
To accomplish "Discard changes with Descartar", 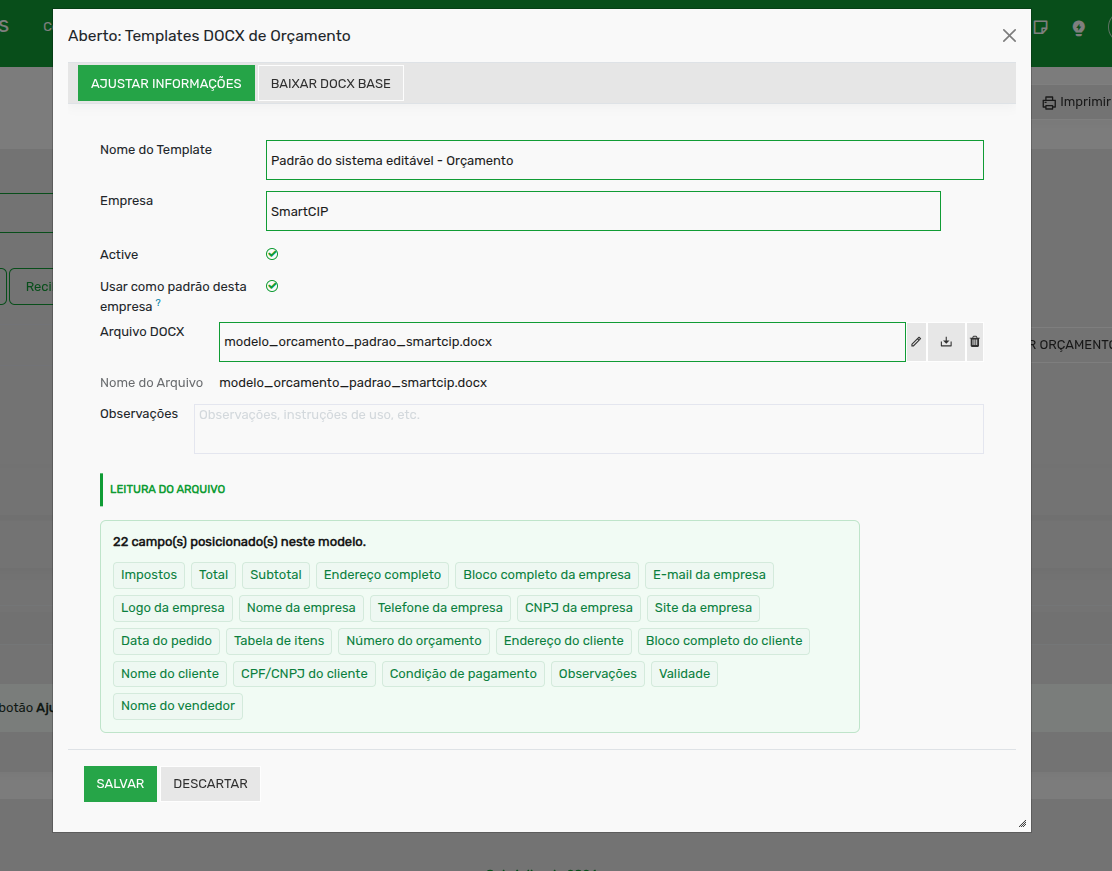I will pyautogui.click(x=210, y=784).
